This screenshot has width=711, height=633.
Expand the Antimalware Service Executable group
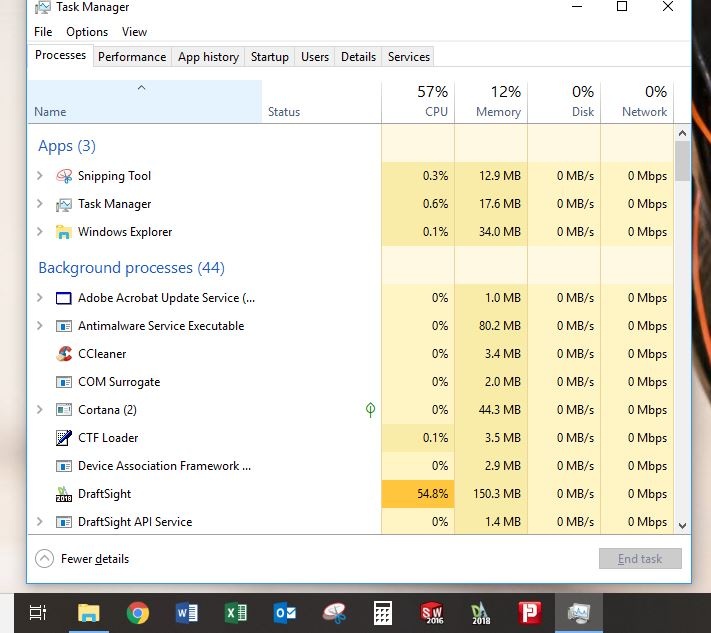40,326
